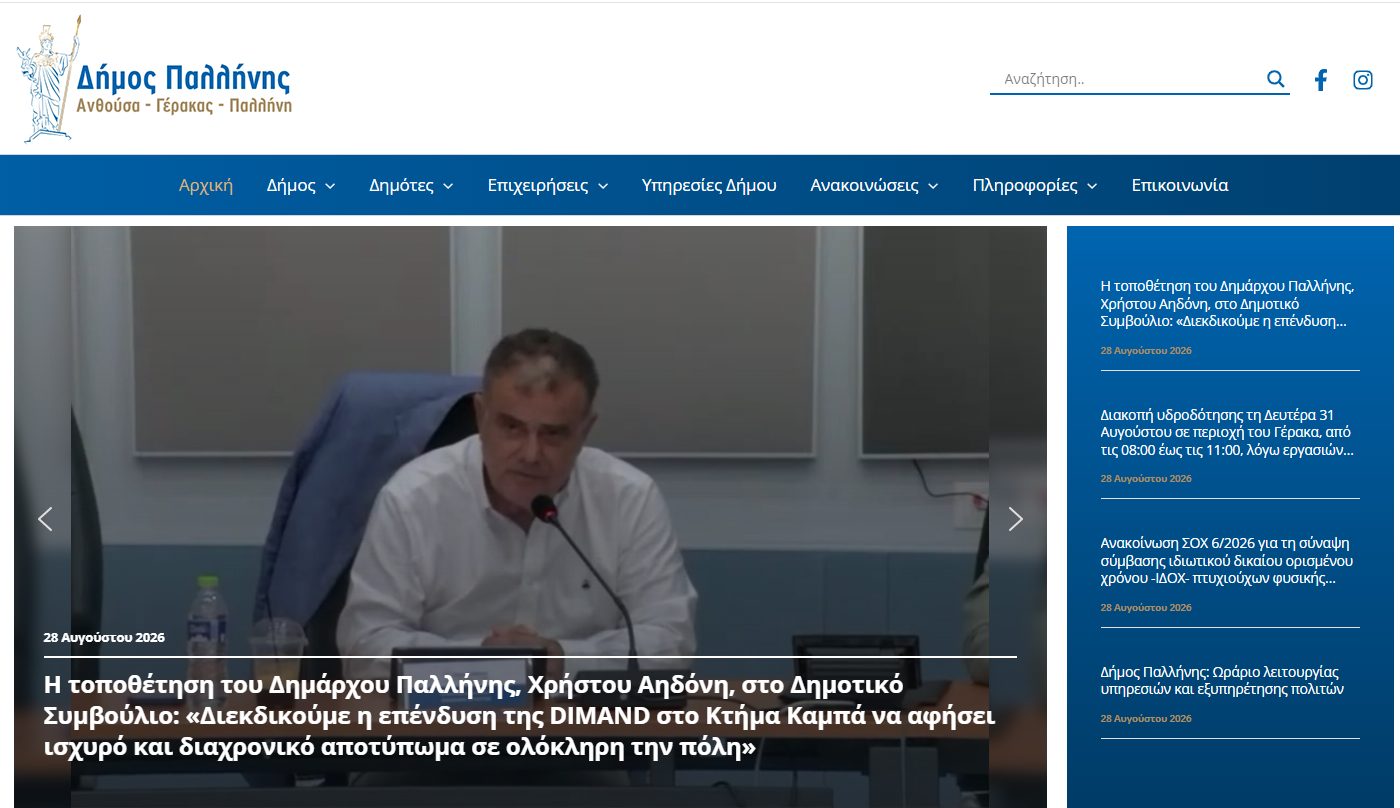
Task: Expand the chevron next to Ανακοινώσεις
Action: [x=933, y=186]
